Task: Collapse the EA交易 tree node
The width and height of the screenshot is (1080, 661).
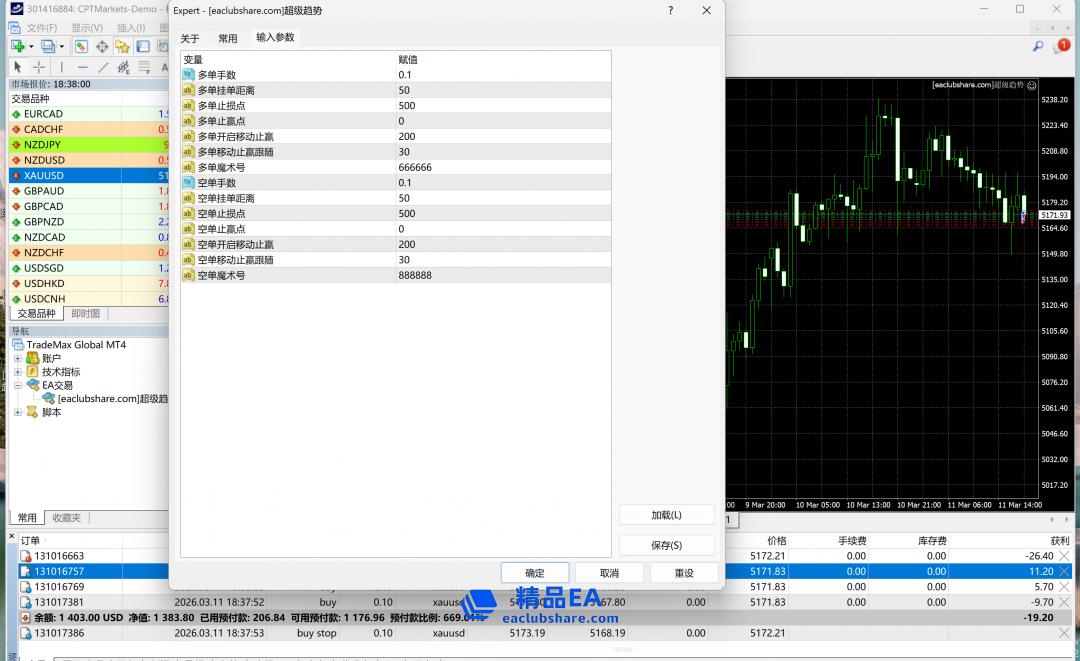Action: (18, 385)
